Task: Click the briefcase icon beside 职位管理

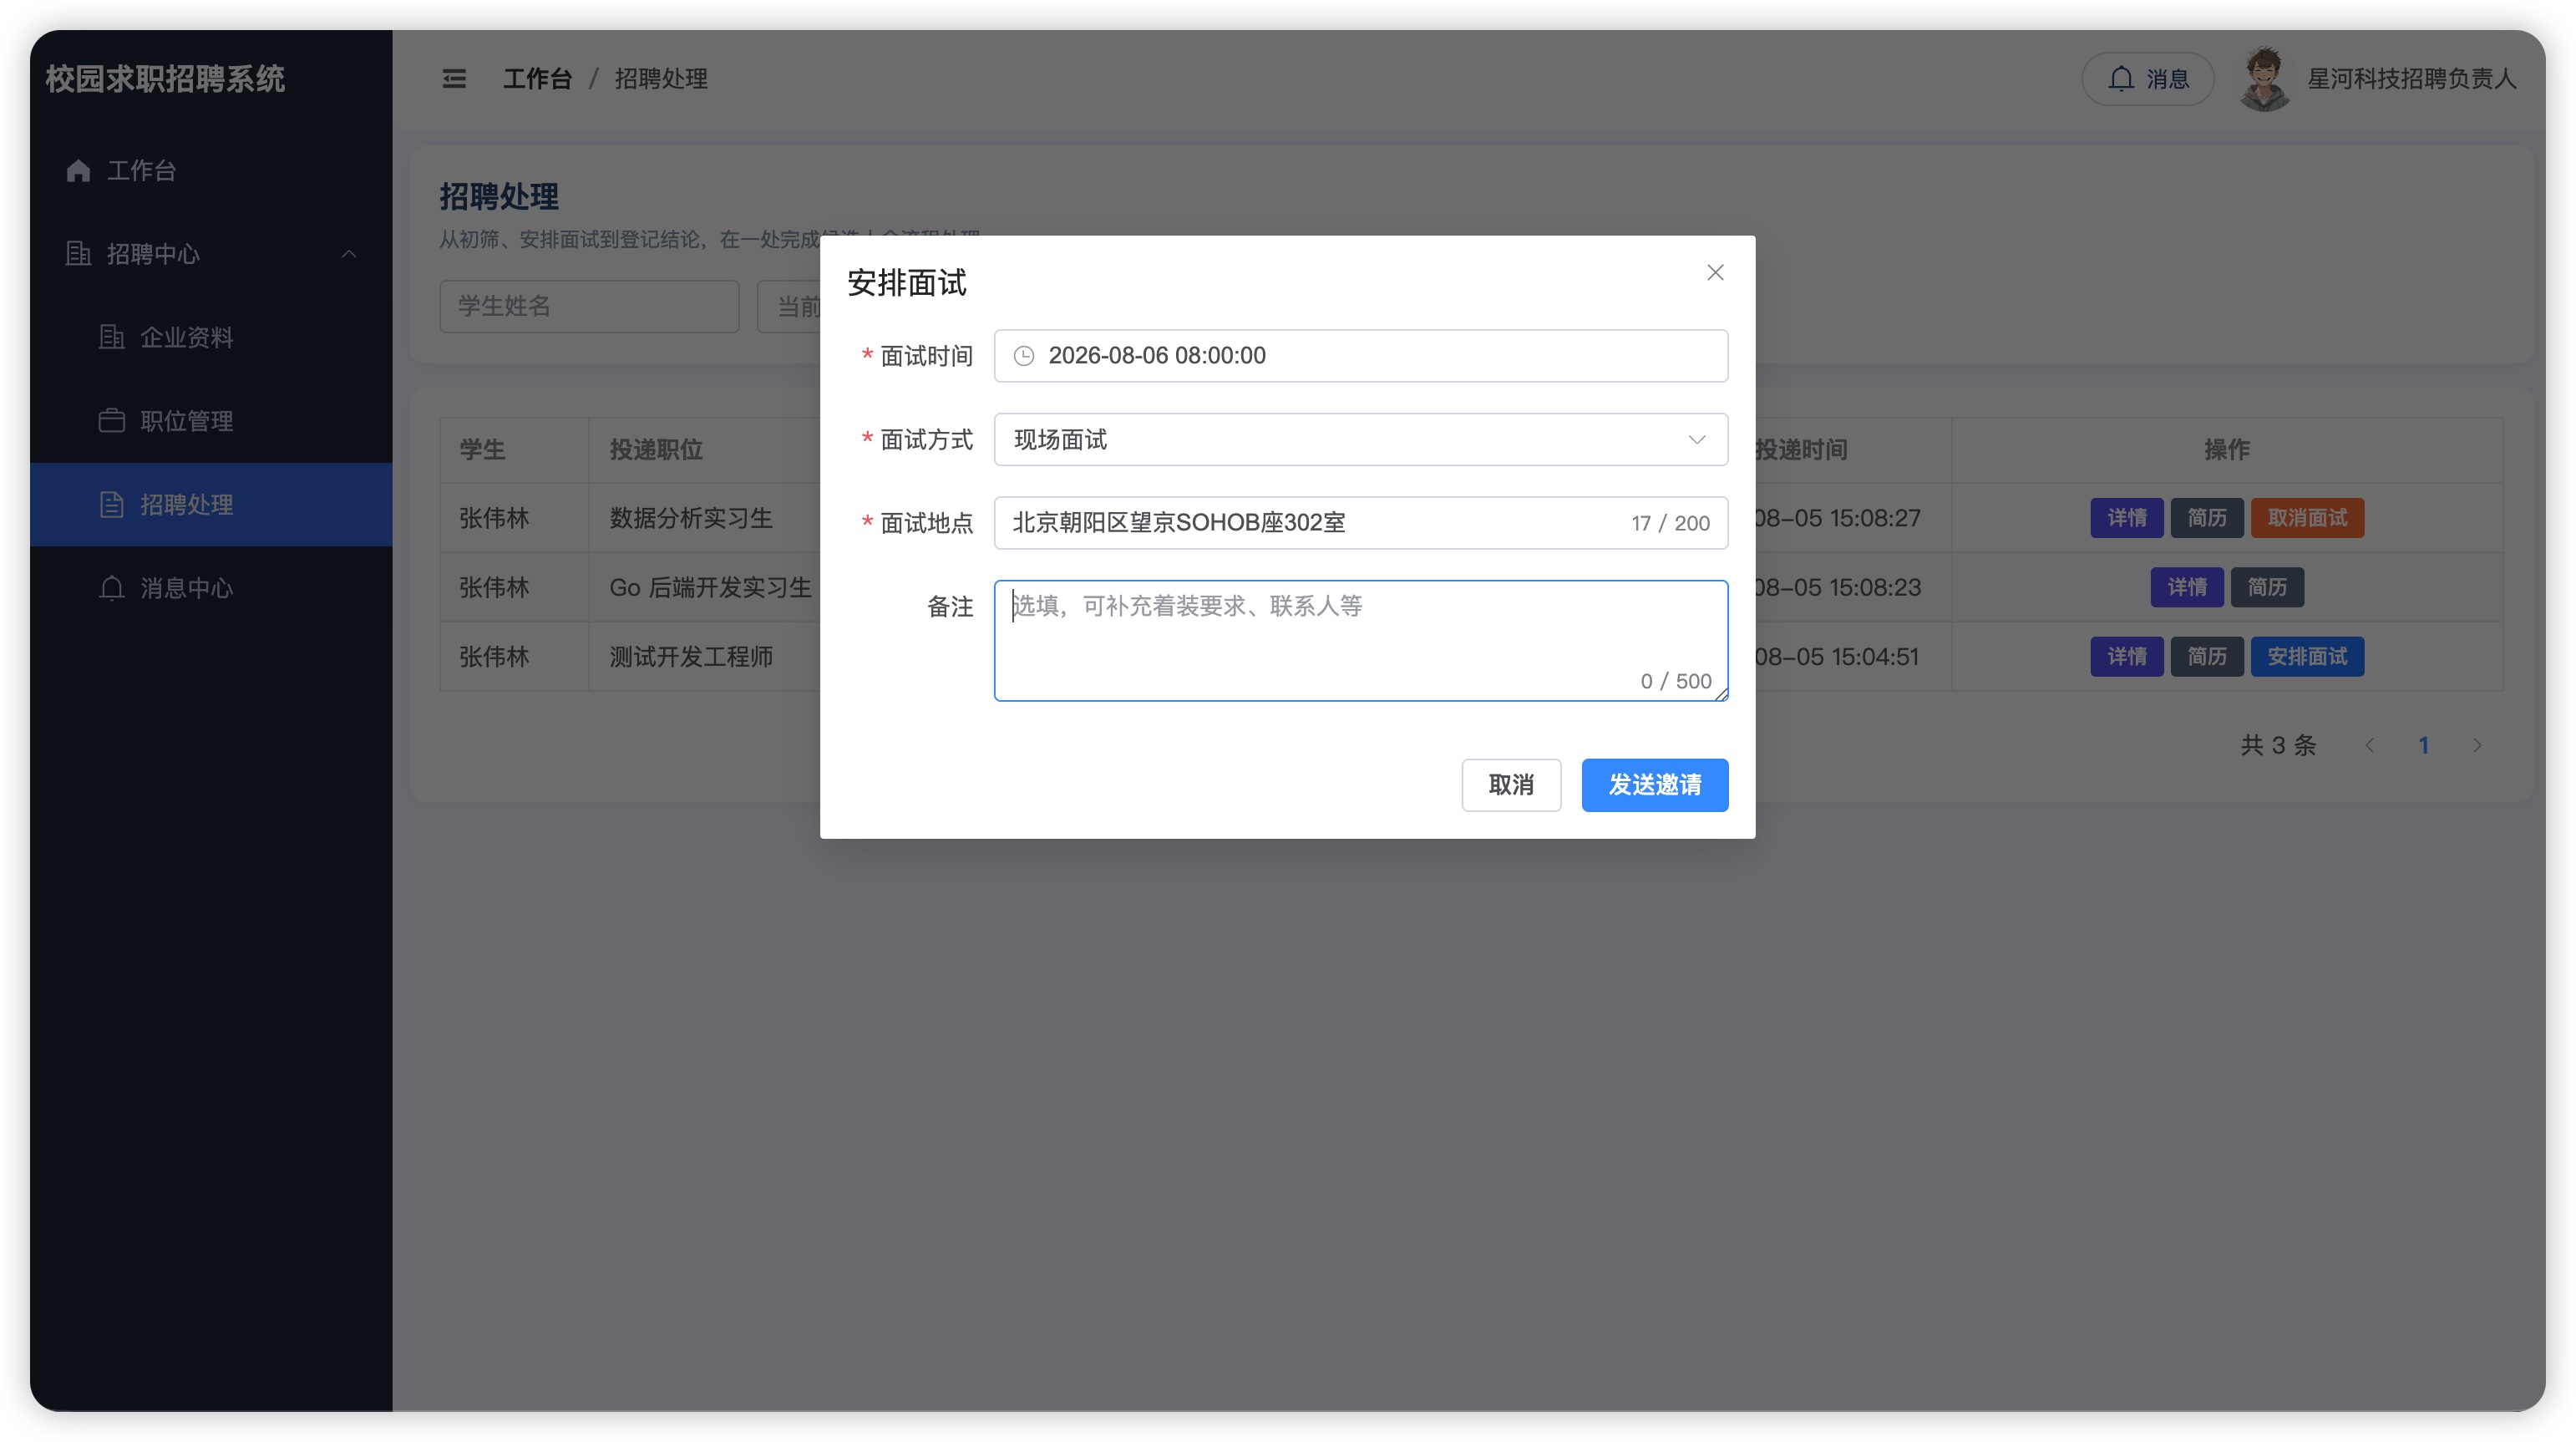Action: 112,421
